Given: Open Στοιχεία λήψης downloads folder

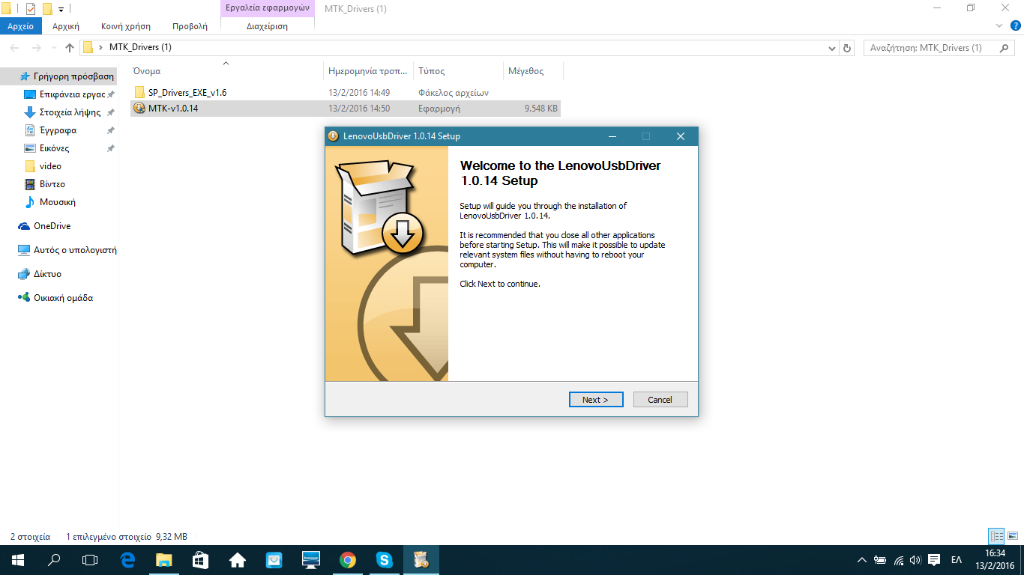Looking at the screenshot, I should [x=69, y=112].
